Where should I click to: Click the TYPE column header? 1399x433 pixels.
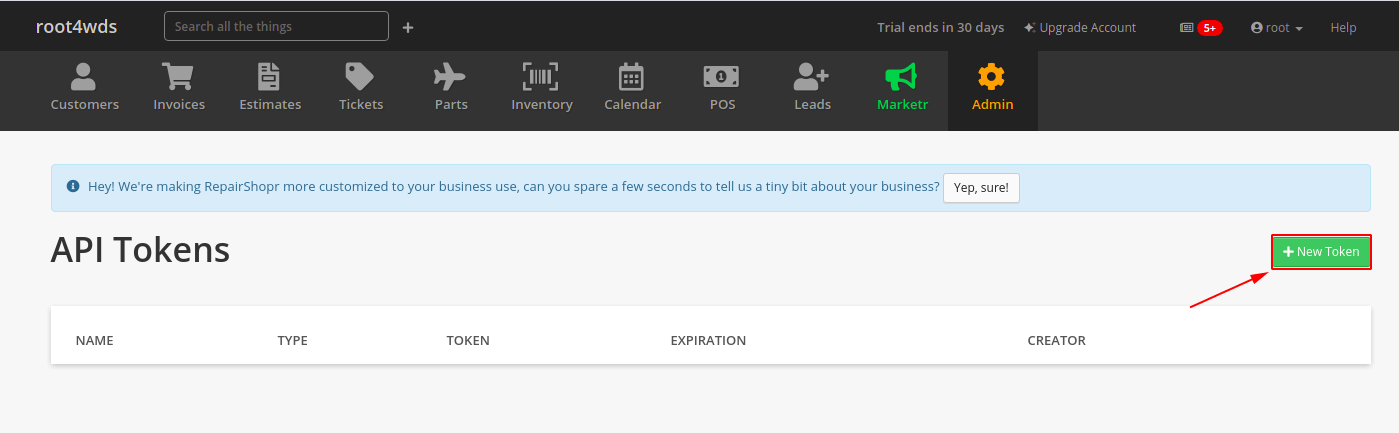(292, 341)
